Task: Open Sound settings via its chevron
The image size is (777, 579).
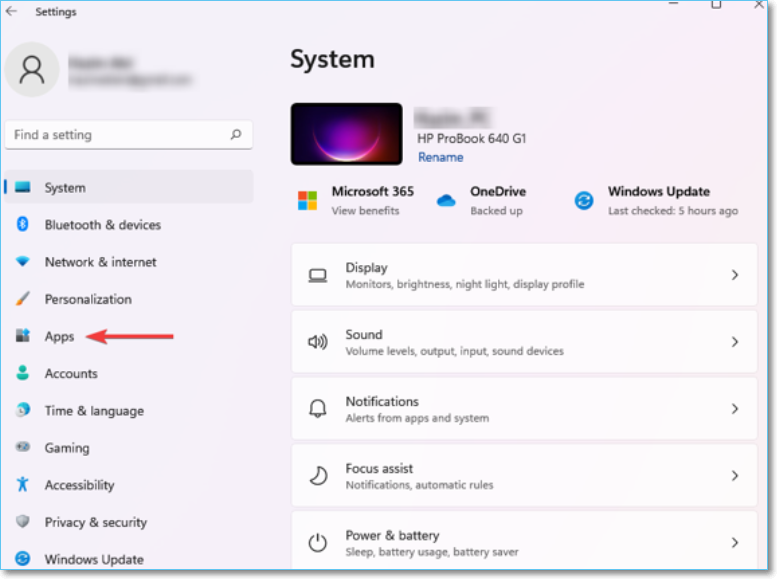Action: [x=735, y=342]
